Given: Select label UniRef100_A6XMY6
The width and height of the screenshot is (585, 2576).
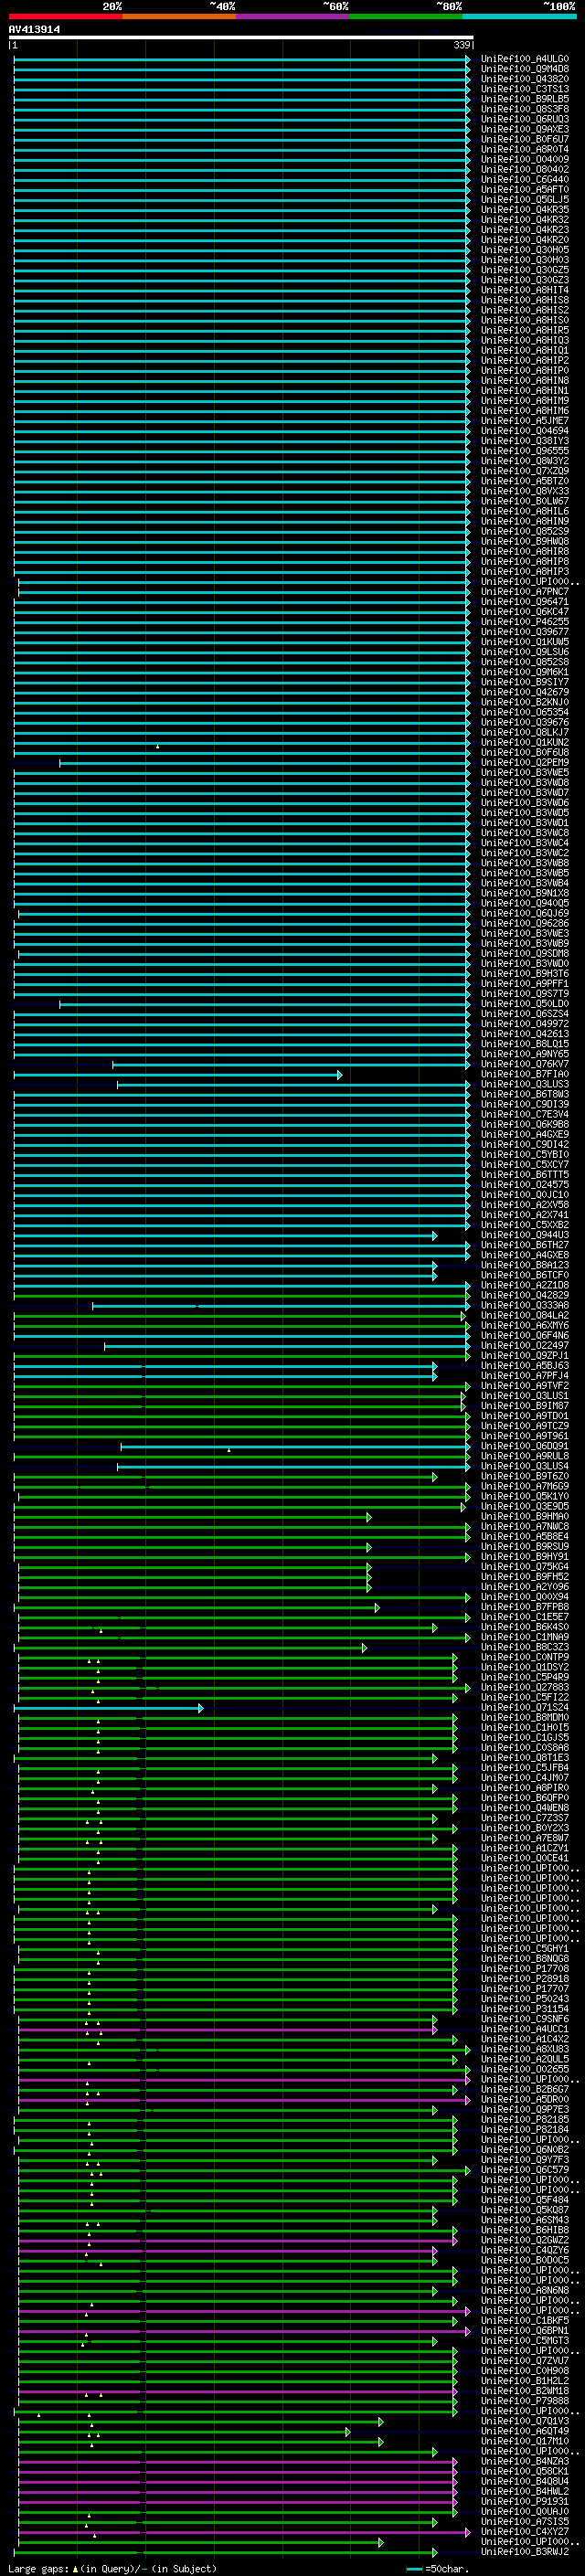Looking at the screenshot, I should tap(525, 1325).
